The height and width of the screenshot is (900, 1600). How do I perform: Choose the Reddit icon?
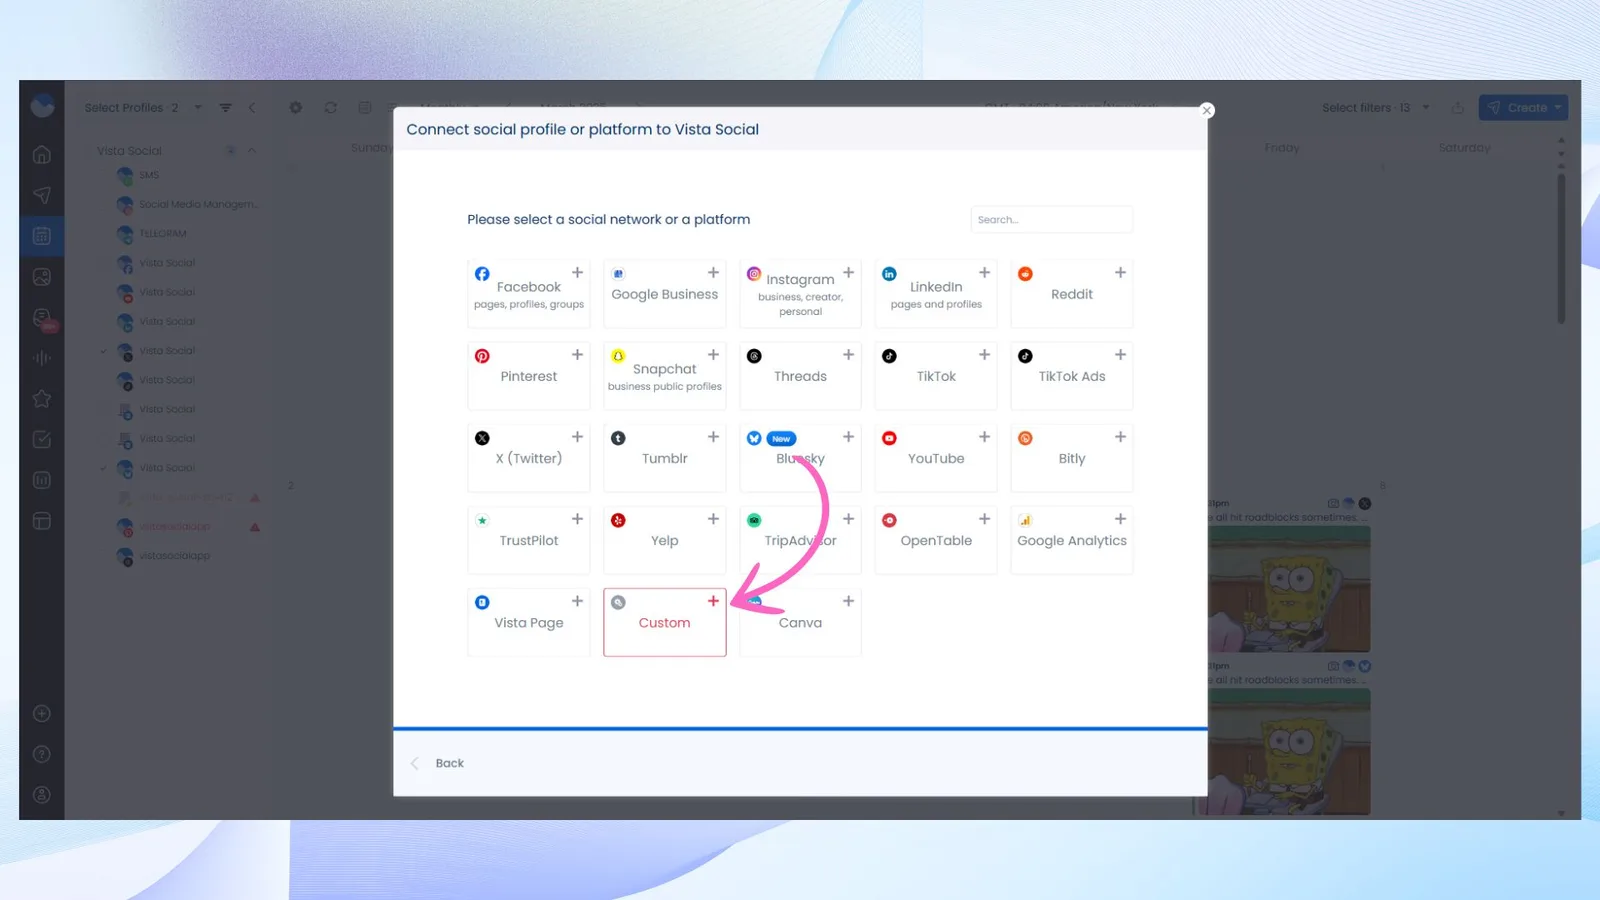pyautogui.click(x=1025, y=274)
